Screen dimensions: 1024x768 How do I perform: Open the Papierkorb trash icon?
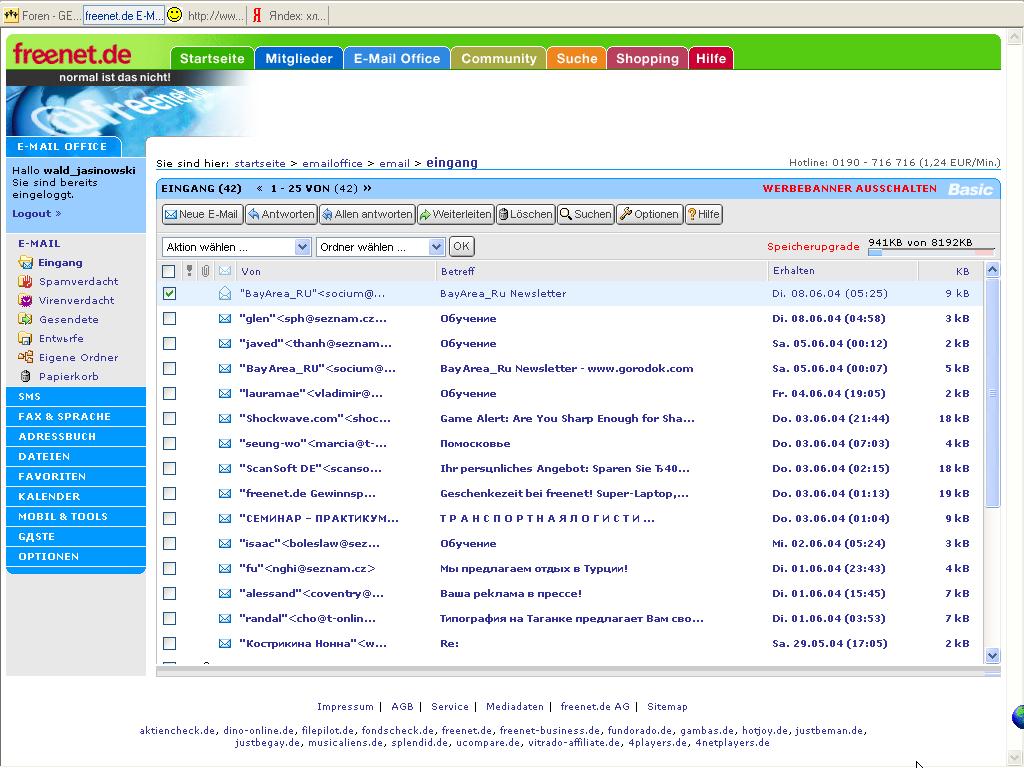(25, 376)
